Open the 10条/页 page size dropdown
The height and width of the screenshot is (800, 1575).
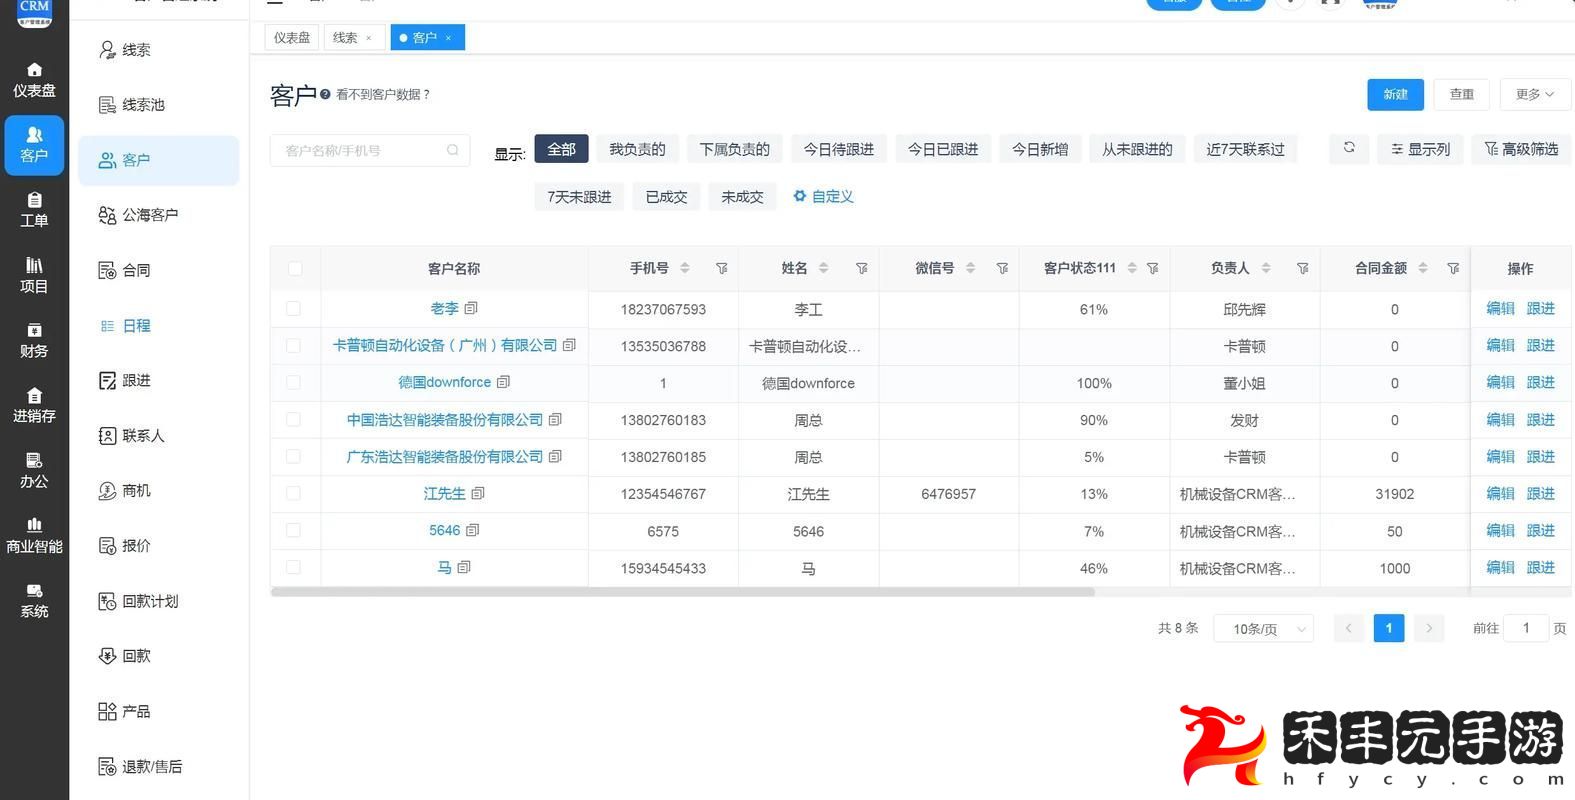pyautogui.click(x=1263, y=629)
